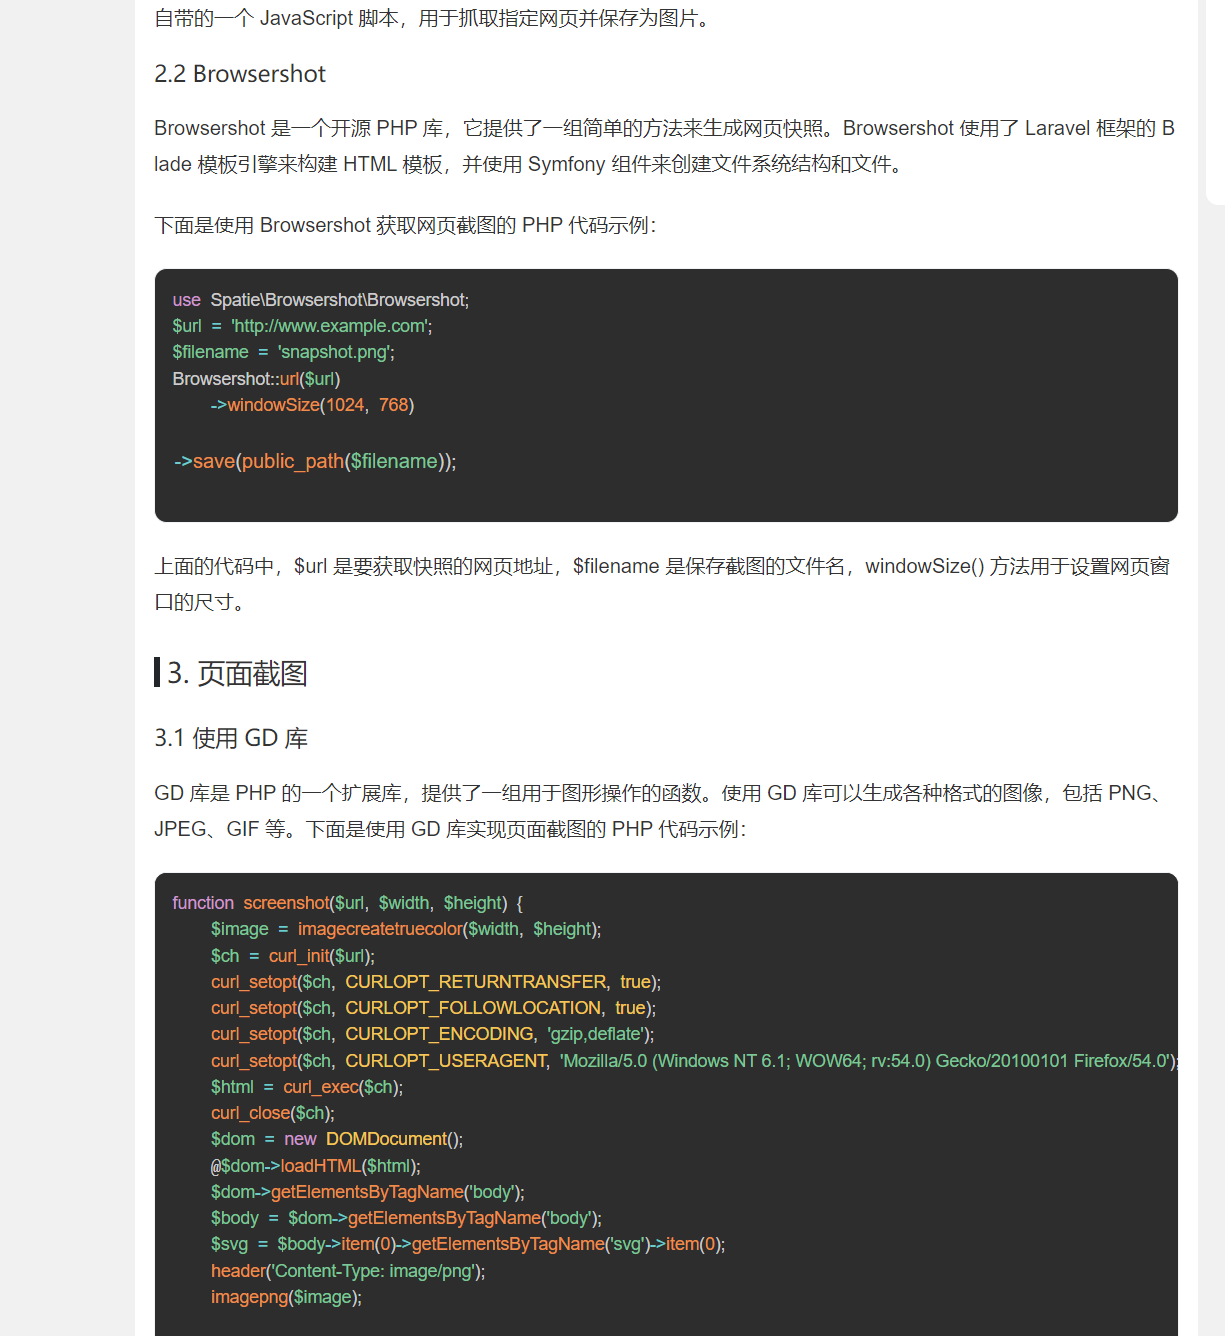Viewport: 1225px width, 1336px height.
Task: Click the "$dom = new DOMDocument();" line
Action: coord(336,1139)
